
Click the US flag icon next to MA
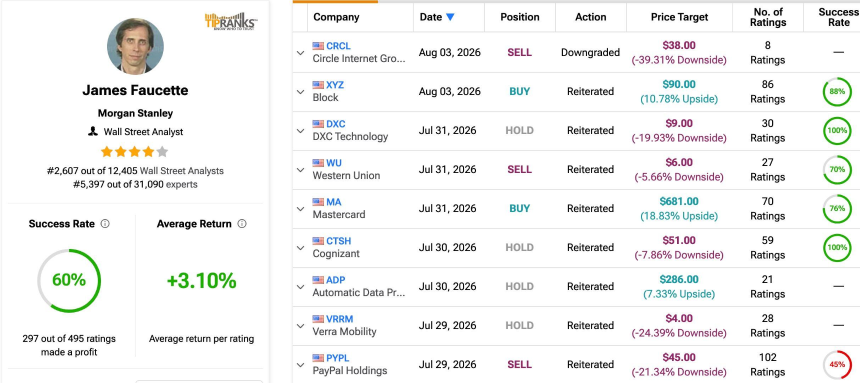pyautogui.click(x=318, y=202)
